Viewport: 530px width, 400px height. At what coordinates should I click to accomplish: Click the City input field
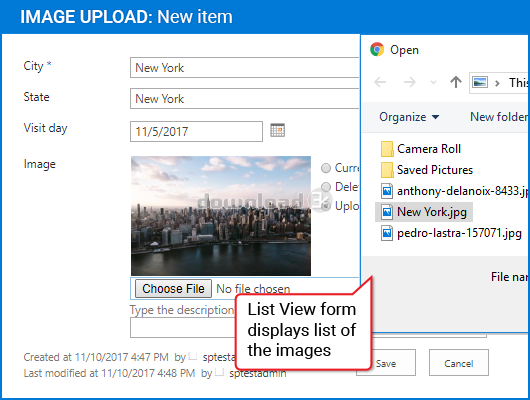(244, 68)
